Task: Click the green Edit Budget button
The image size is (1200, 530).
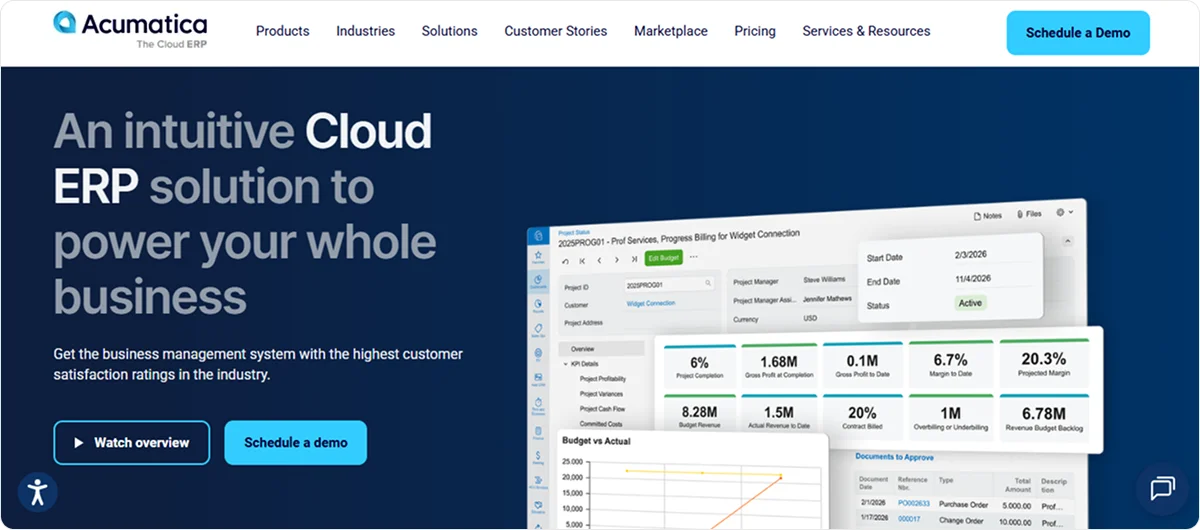Action: [664, 258]
